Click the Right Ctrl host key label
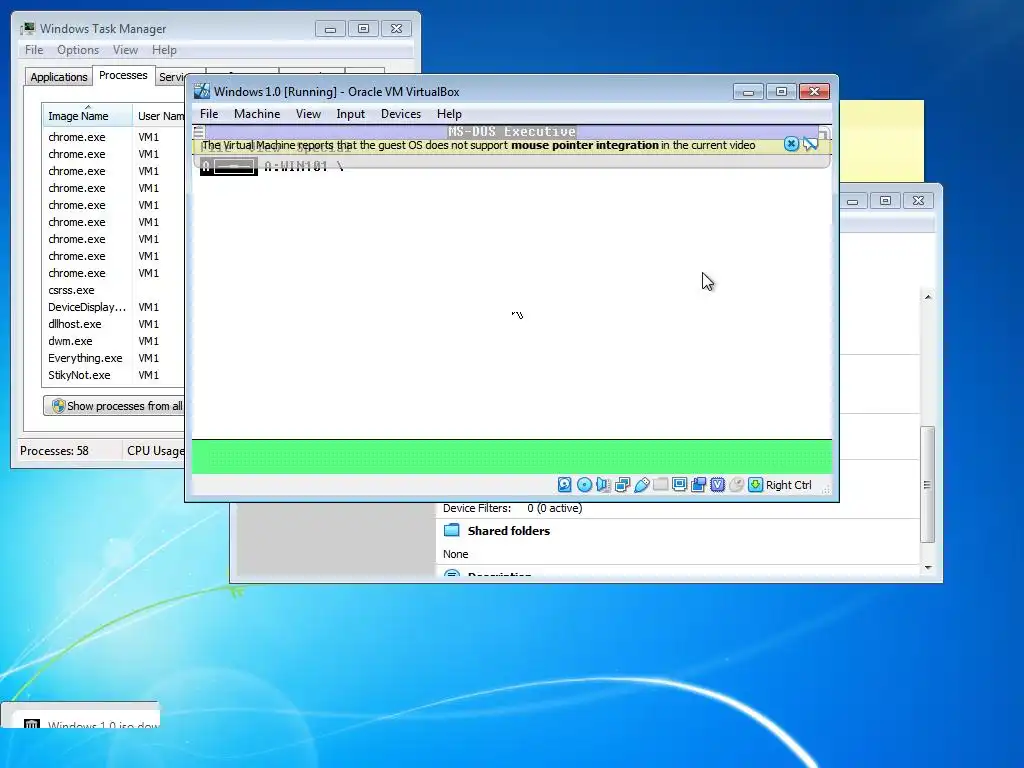Image resolution: width=1024 pixels, height=768 pixels. 788,485
